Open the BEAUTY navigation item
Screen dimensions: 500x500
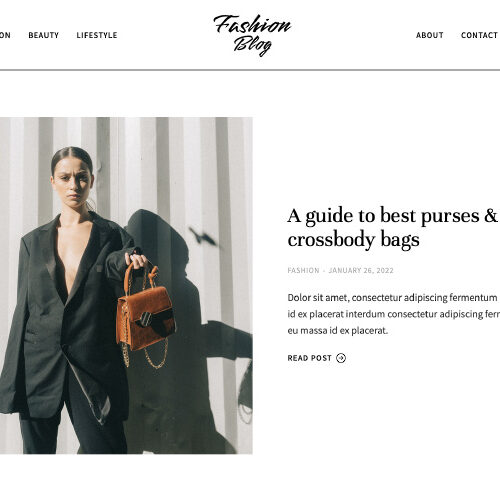[44, 35]
